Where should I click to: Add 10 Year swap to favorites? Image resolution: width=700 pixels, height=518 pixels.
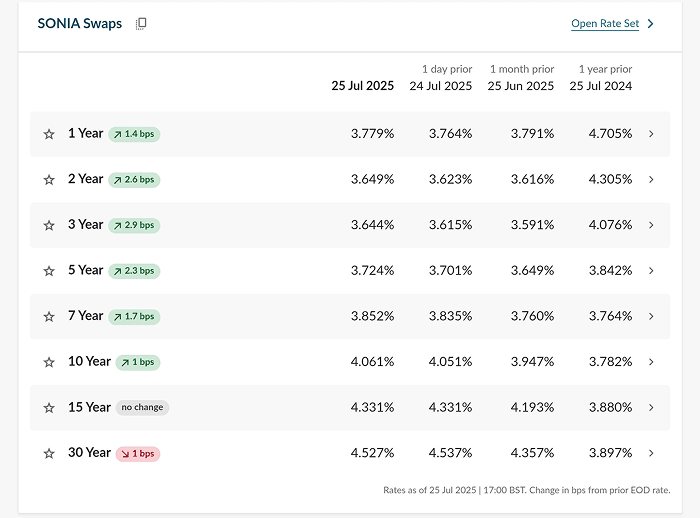coord(49,362)
